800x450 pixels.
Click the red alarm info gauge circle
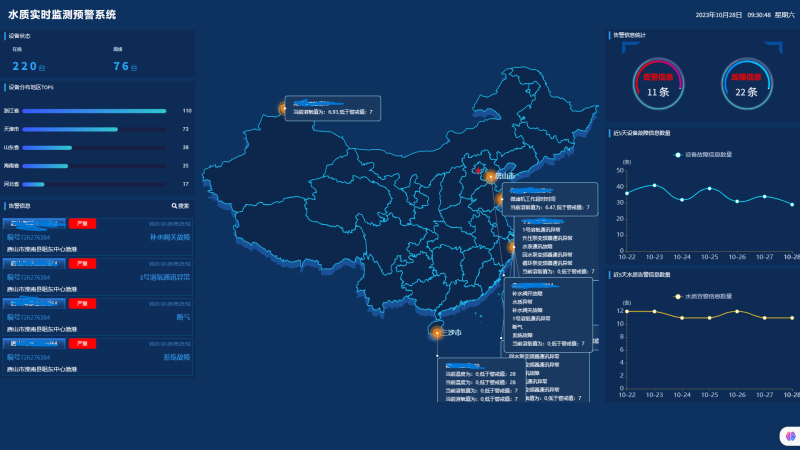click(658, 84)
